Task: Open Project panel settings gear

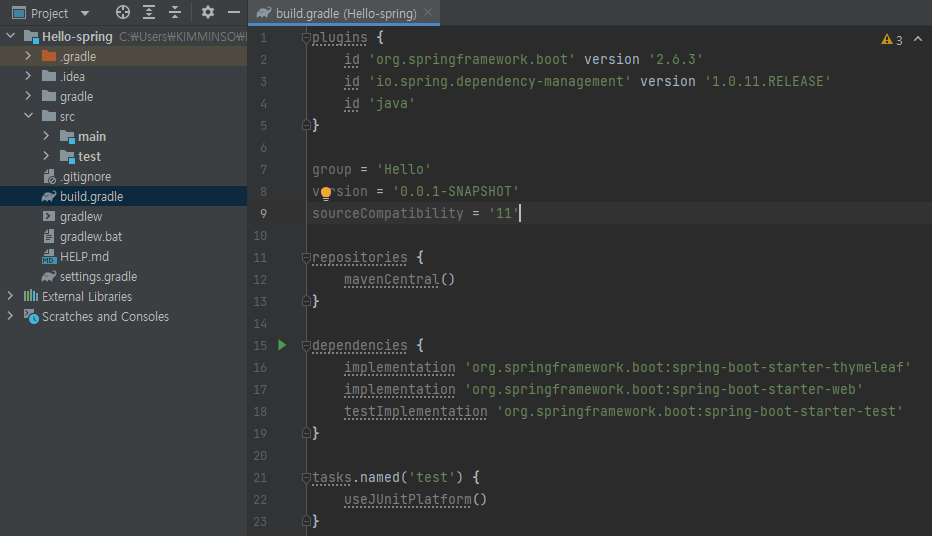Action: [x=207, y=12]
